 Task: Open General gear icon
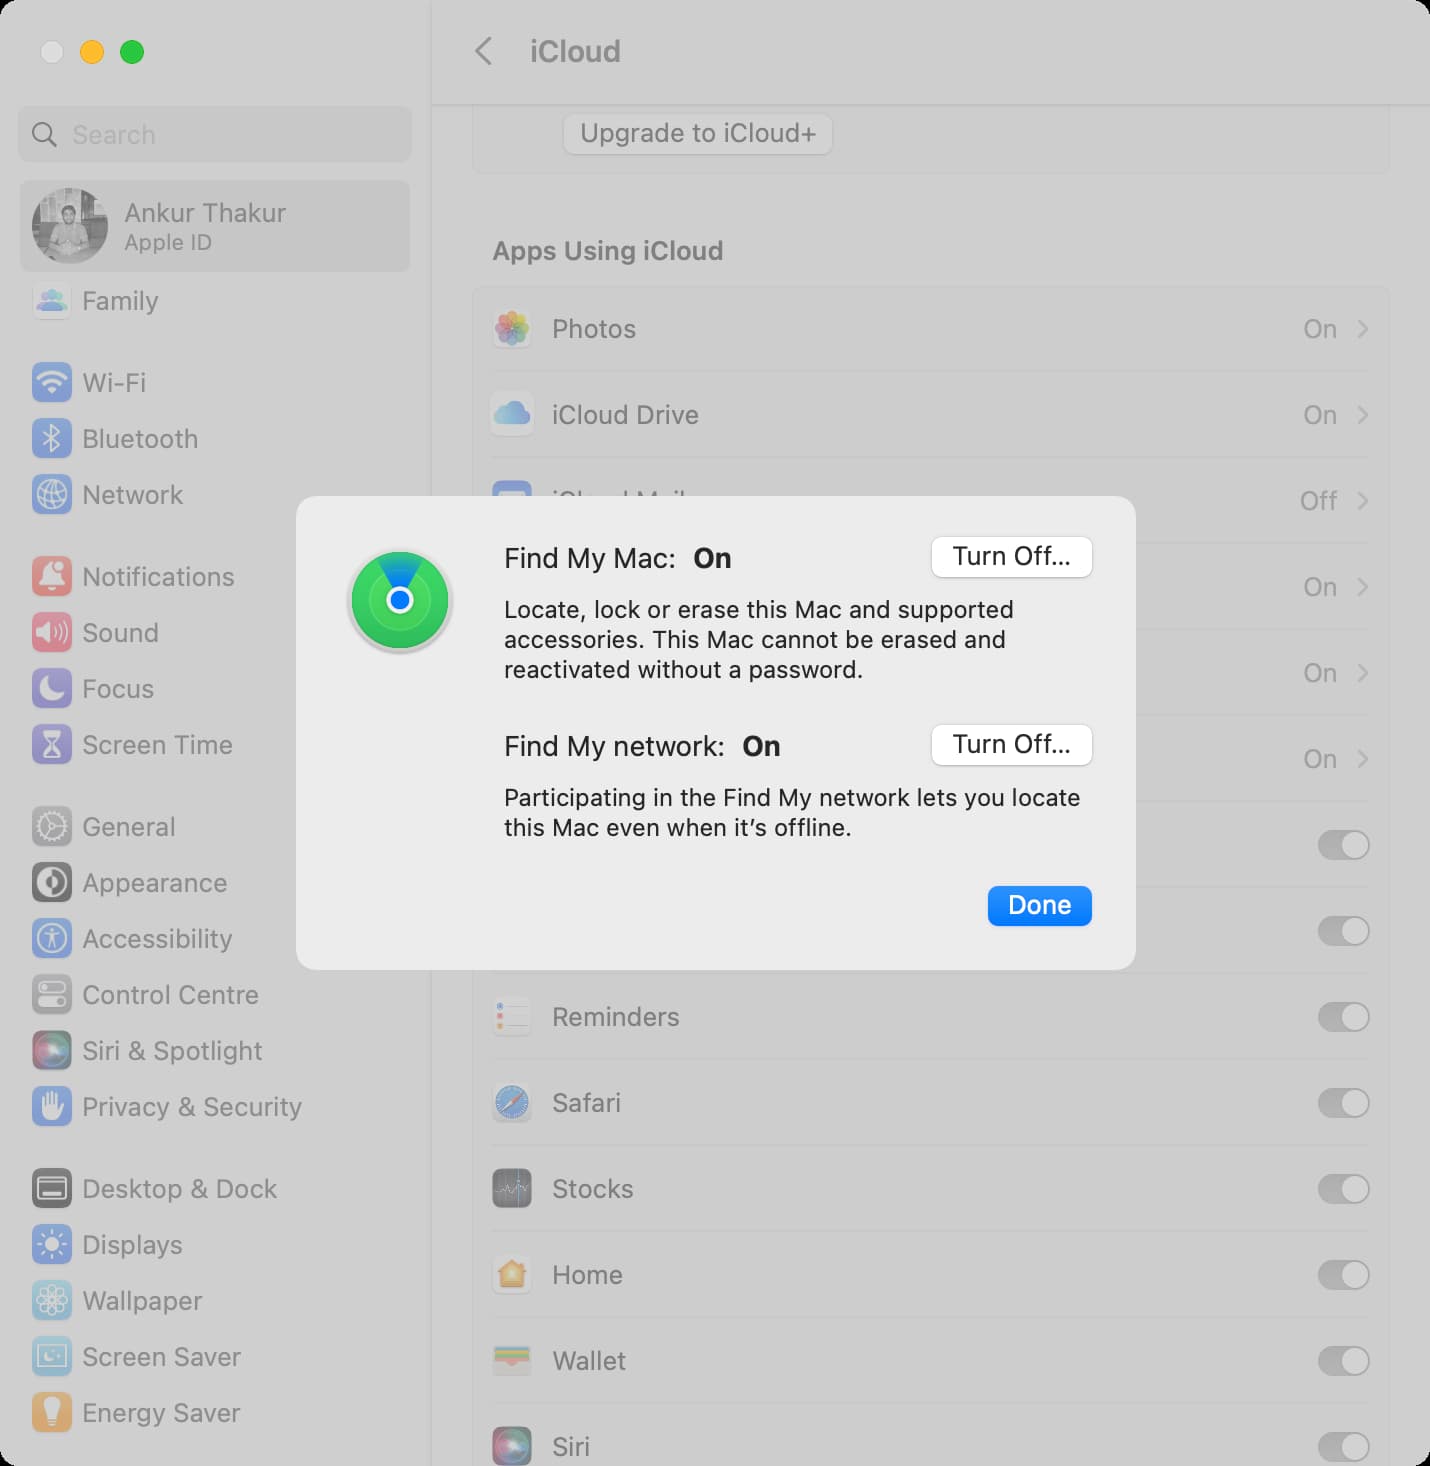pyautogui.click(x=52, y=826)
